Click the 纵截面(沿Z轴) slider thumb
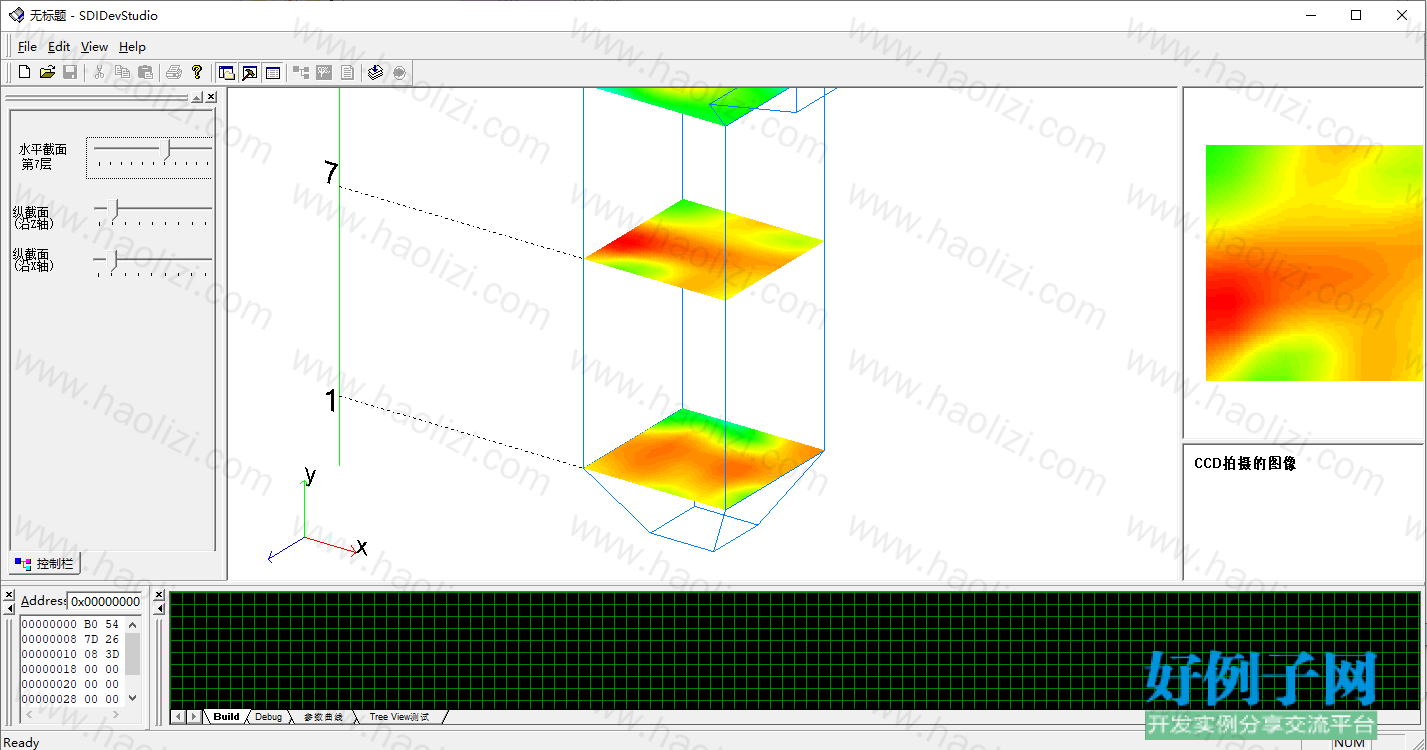The image size is (1427, 750). [x=114, y=208]
